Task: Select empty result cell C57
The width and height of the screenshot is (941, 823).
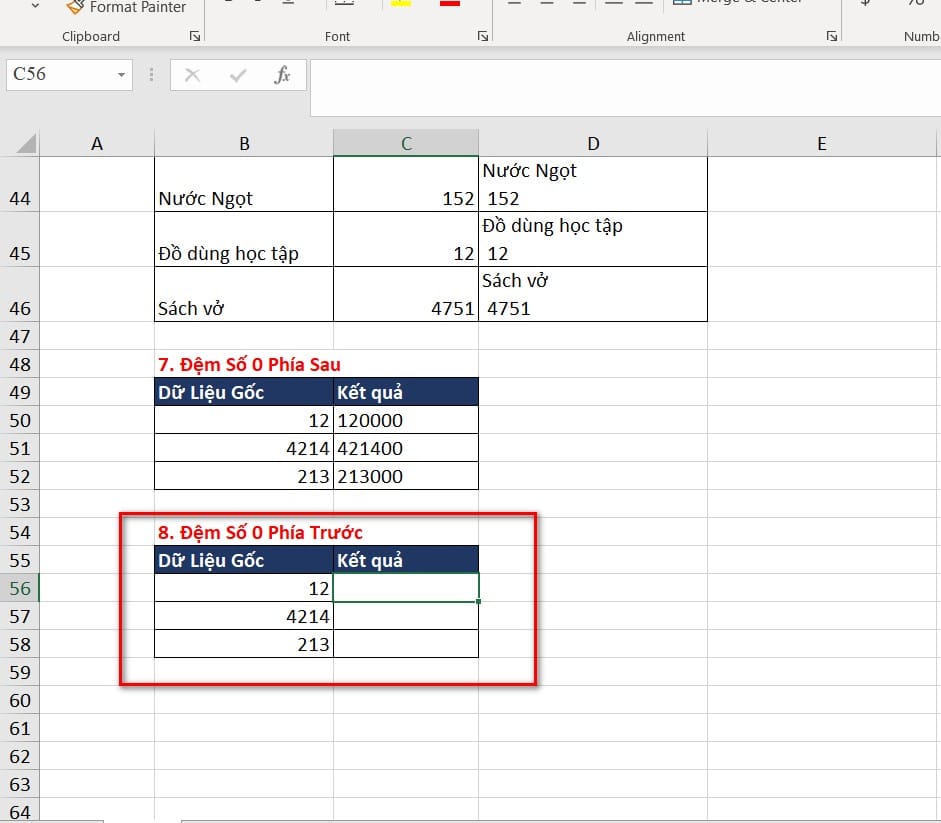Action: point(406,616)
